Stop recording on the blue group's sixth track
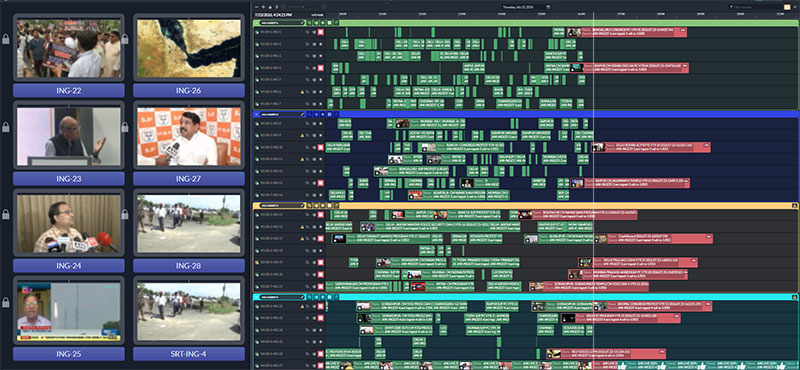 click(321, 183)
